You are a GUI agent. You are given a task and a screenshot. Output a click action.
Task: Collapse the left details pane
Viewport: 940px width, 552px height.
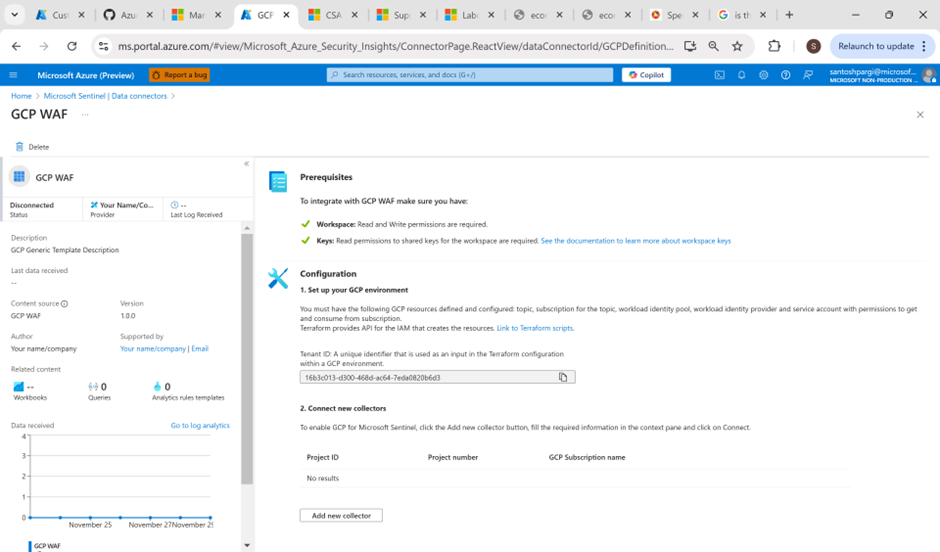click(x=246, y=164)
